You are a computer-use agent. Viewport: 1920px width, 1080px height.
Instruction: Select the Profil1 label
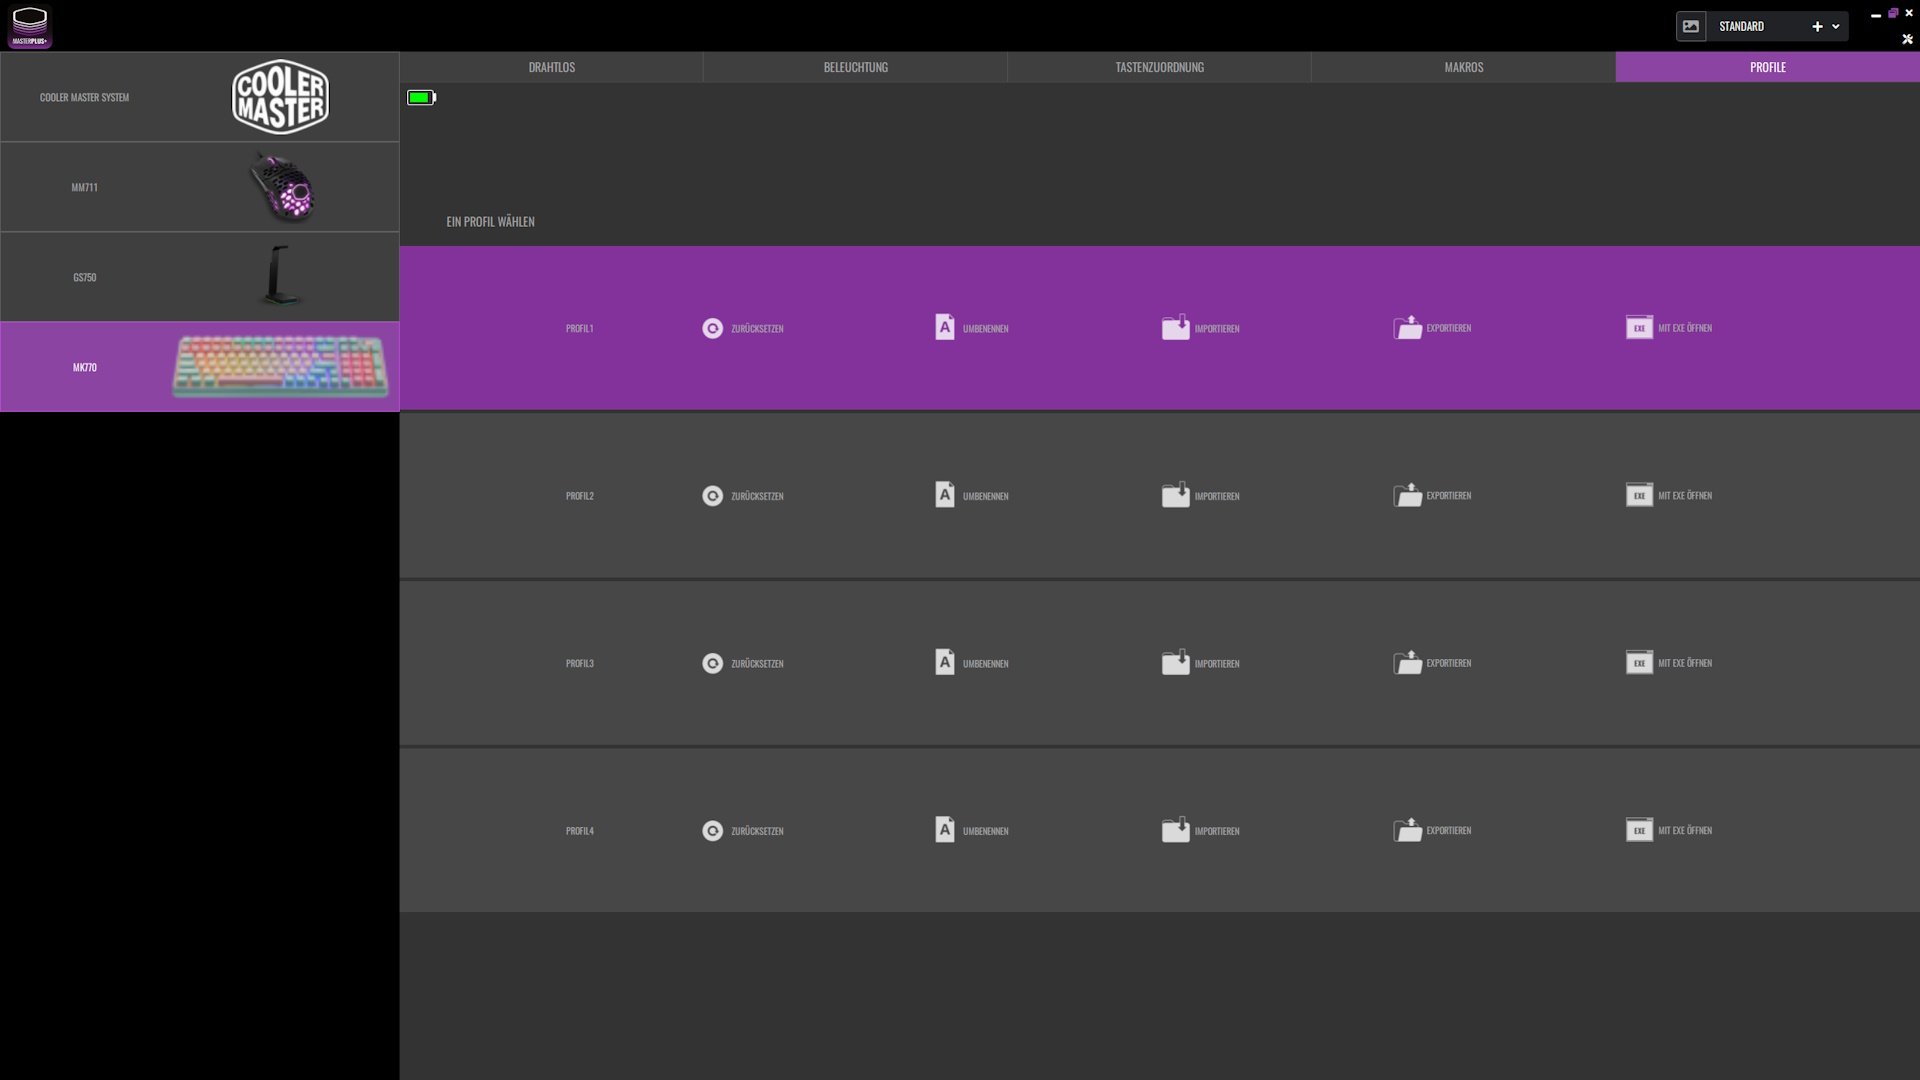(579, 328)
